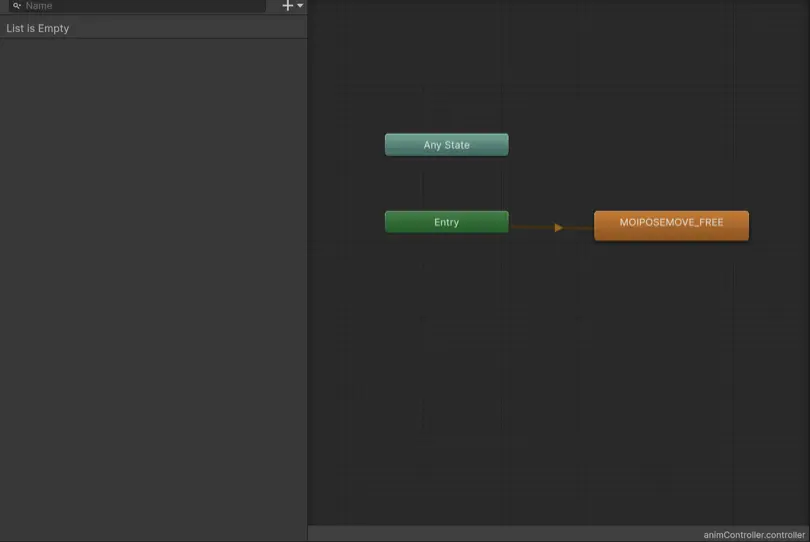This screenshot has height=542, width=810.
Task: Click the orange transition arrowhead after Entry
Action: [x=558, y=228]
